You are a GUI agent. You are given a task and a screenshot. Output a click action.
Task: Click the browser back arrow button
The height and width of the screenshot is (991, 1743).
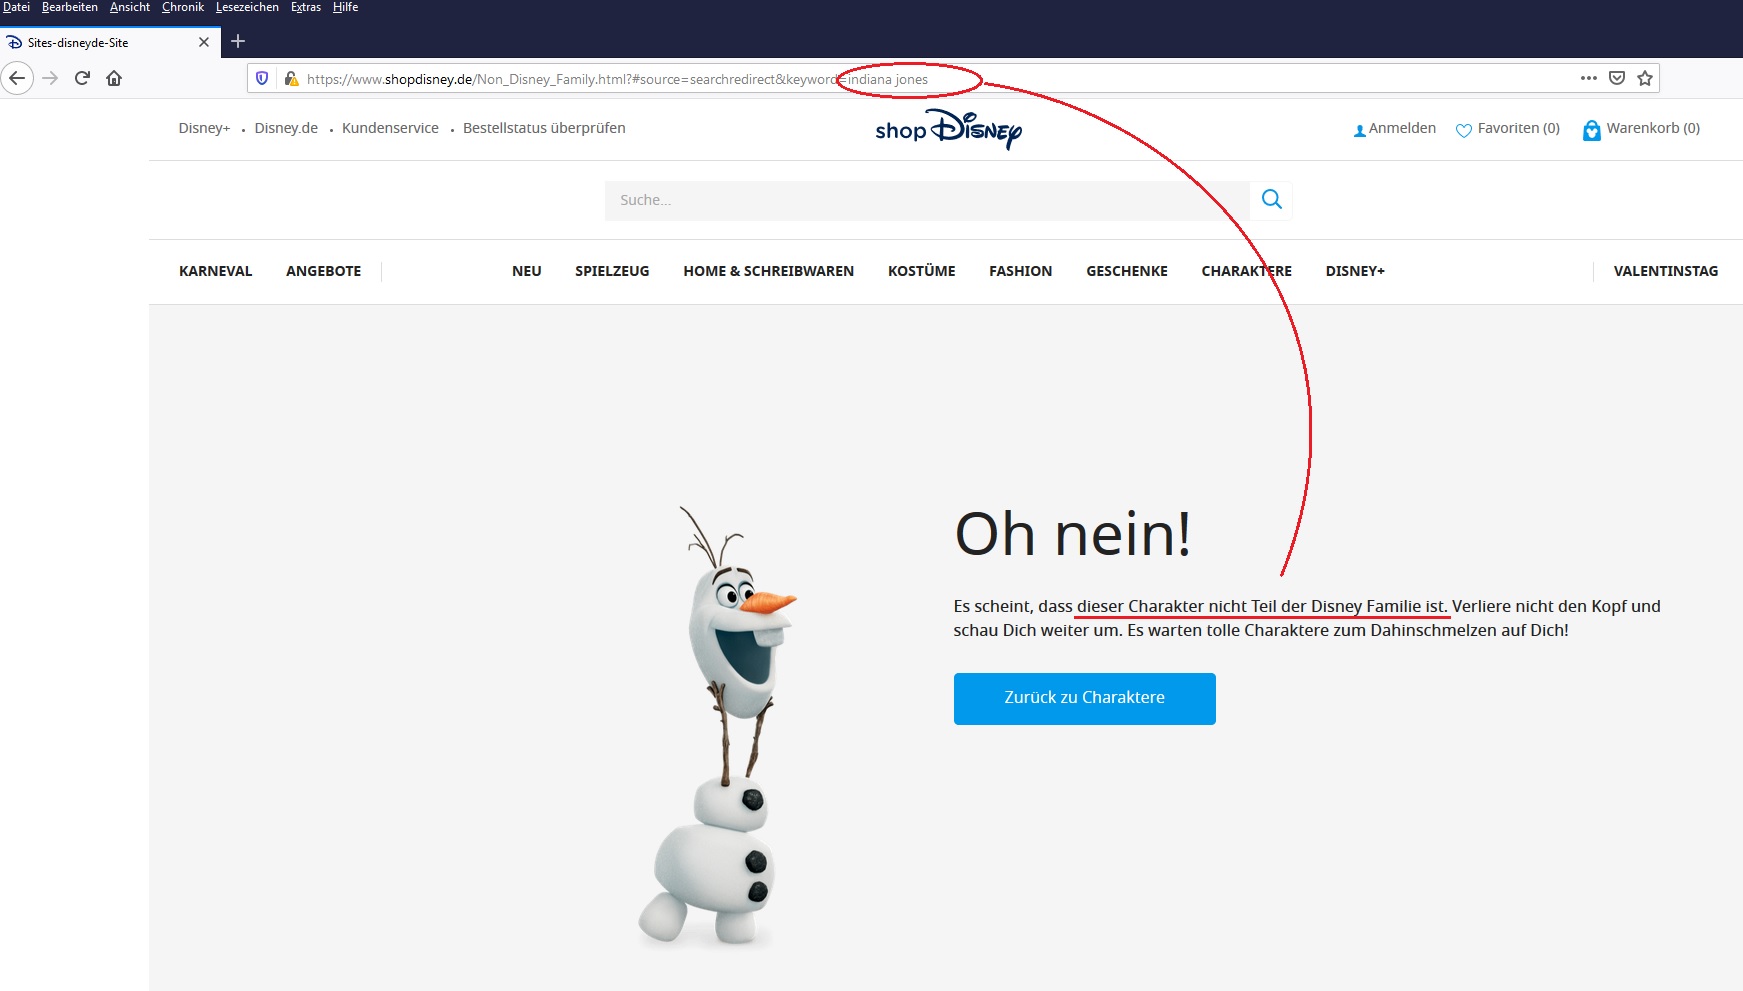point(17,78)
